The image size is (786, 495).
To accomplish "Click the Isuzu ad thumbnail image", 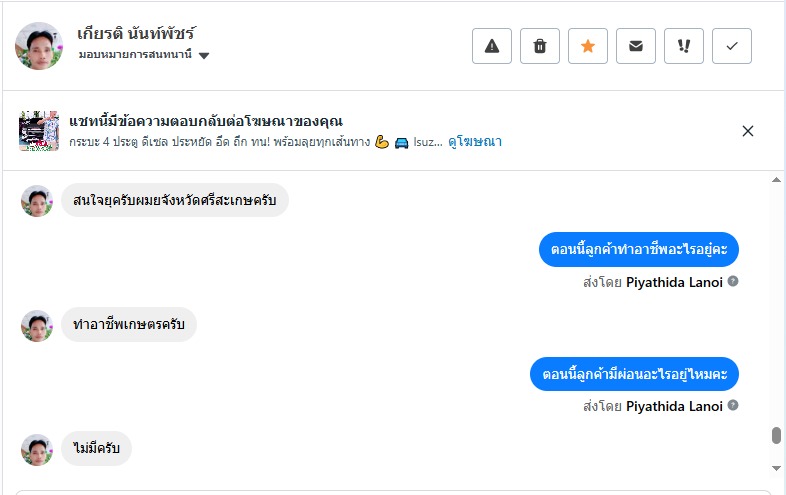I will click(39, 131).
